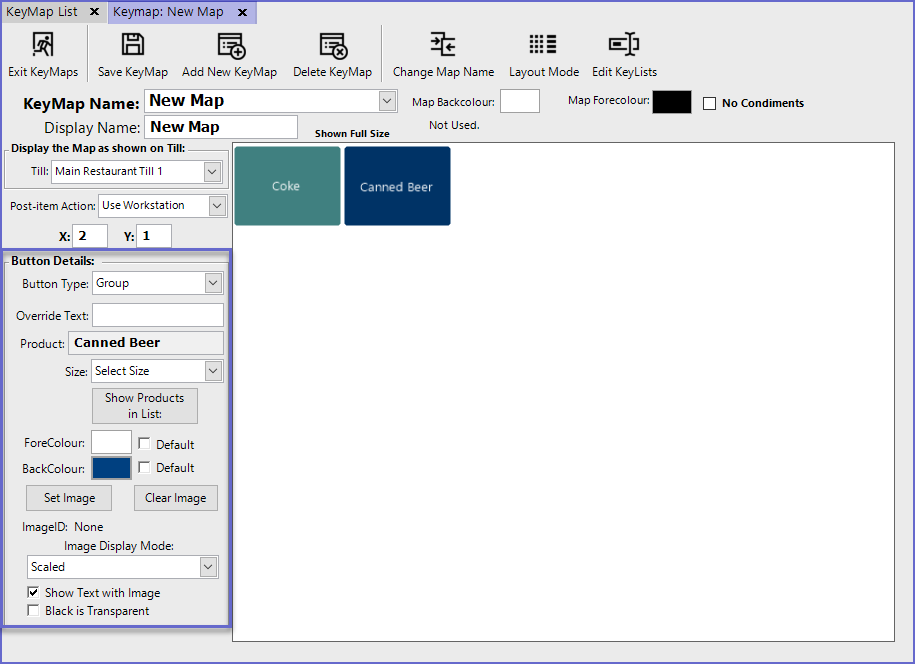
Task: Expand the Image Display Mode dropdown
Action: coord(207,567)
